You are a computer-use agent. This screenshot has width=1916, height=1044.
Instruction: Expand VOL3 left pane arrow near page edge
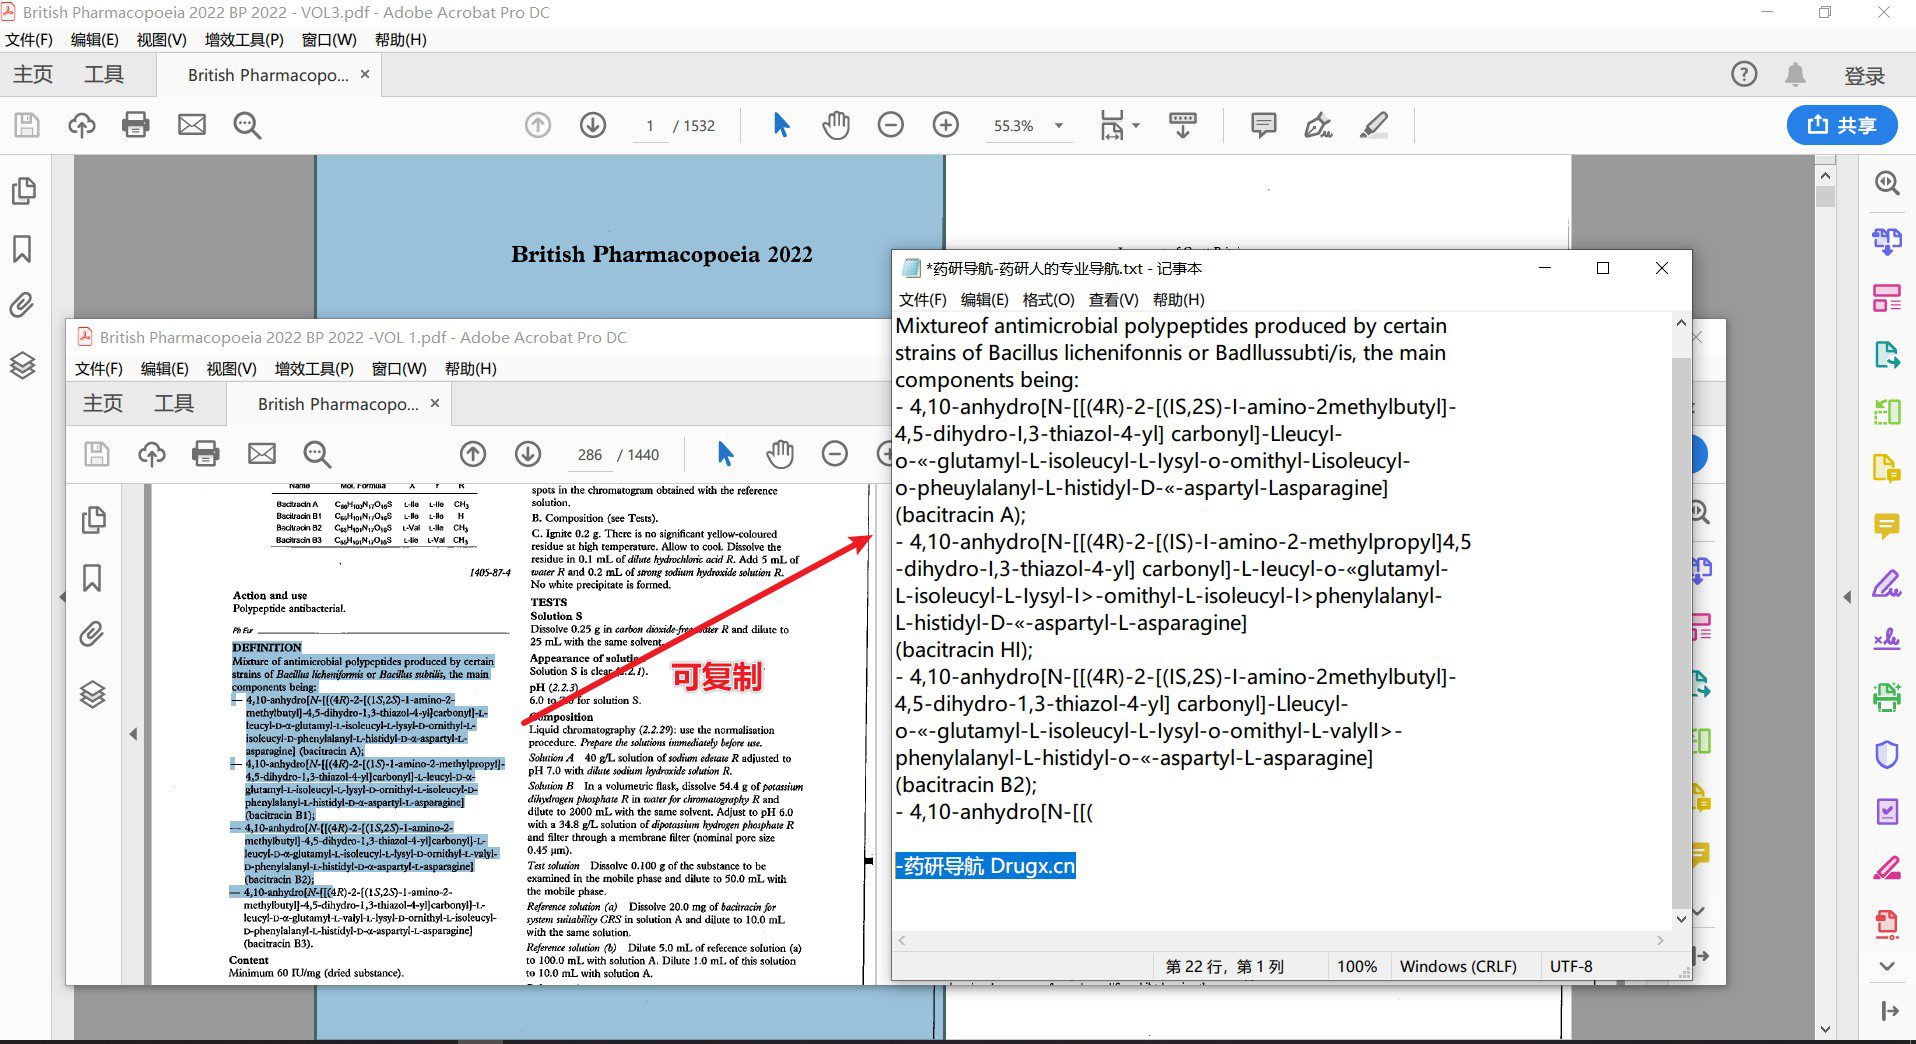[x=62, y=597]
